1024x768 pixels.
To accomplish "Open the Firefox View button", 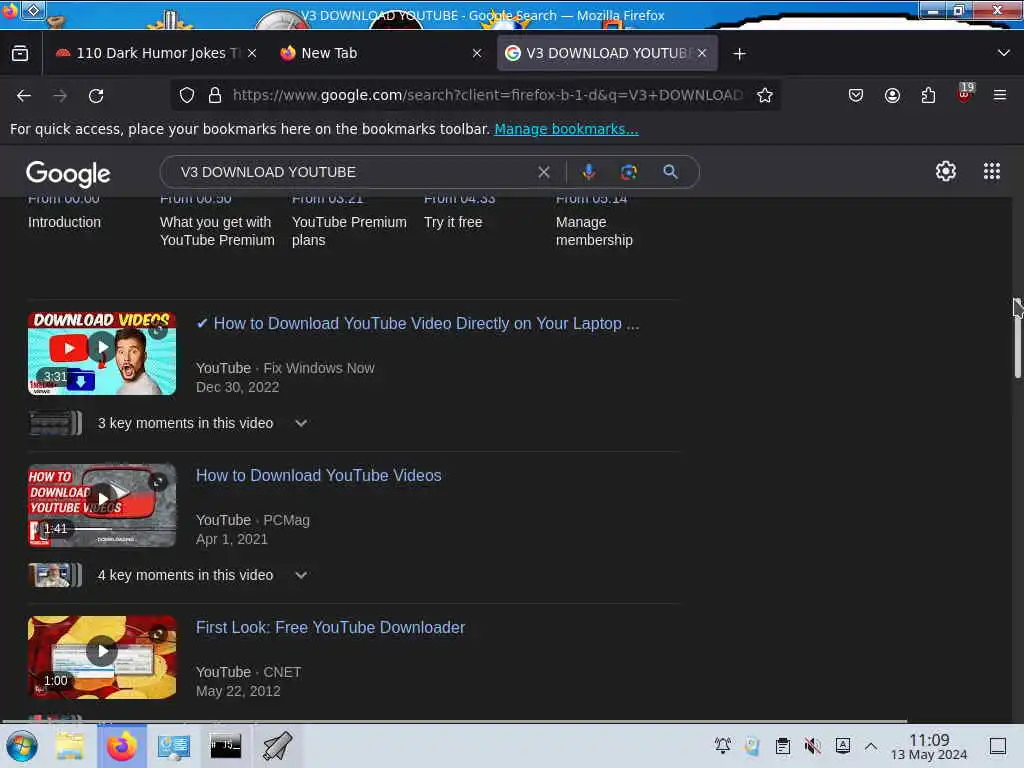I will click(20, 54).
